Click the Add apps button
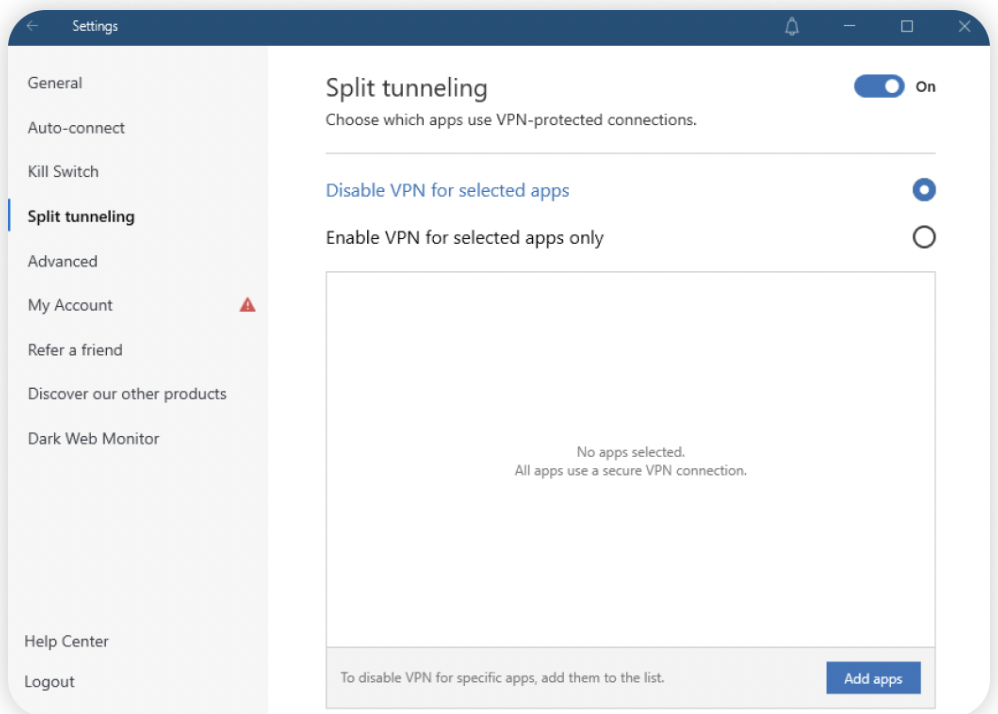The height and width of the screenshot is (714, 998). [x=873, y=678]
